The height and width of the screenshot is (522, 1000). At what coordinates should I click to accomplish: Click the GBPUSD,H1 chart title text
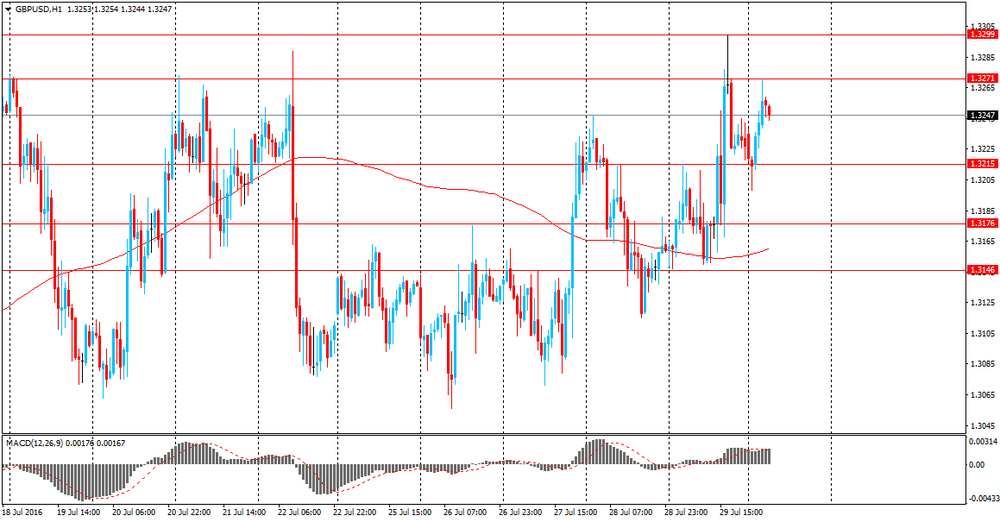click(38, 10)
